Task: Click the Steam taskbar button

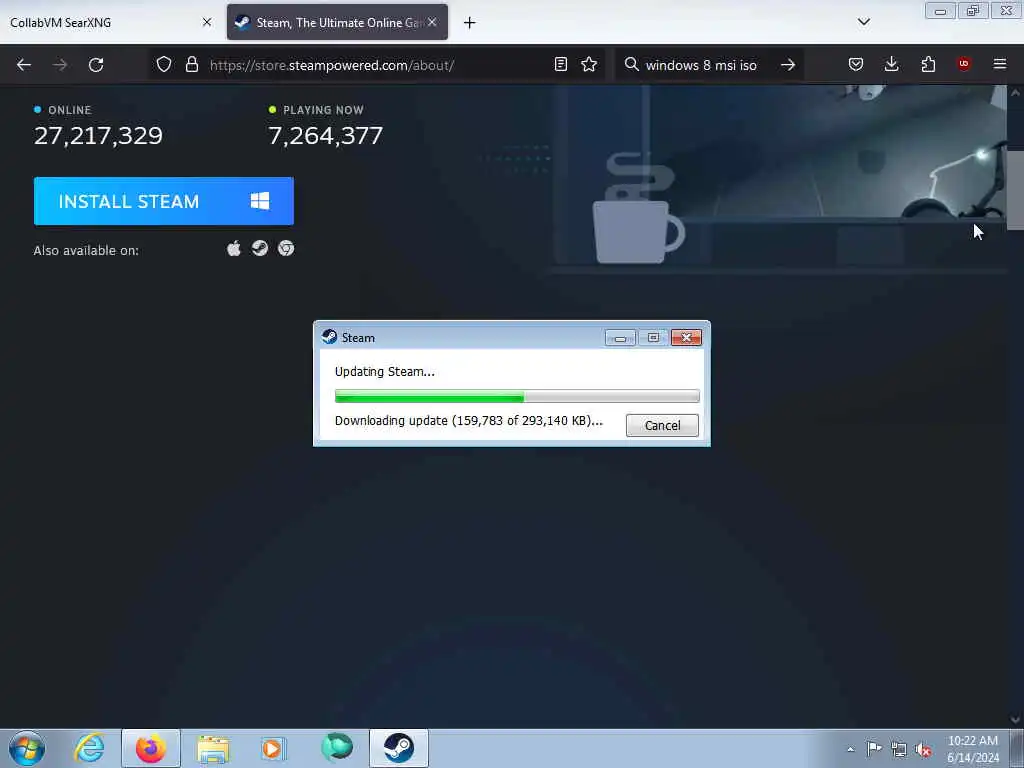Action: click(399, 748)
